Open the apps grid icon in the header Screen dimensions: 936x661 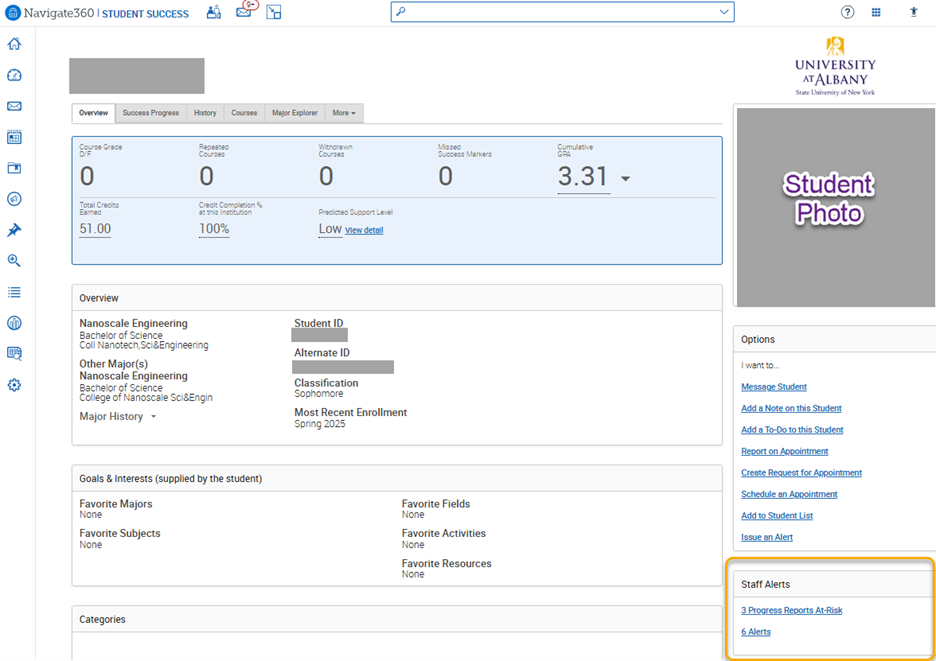(876, 12)
